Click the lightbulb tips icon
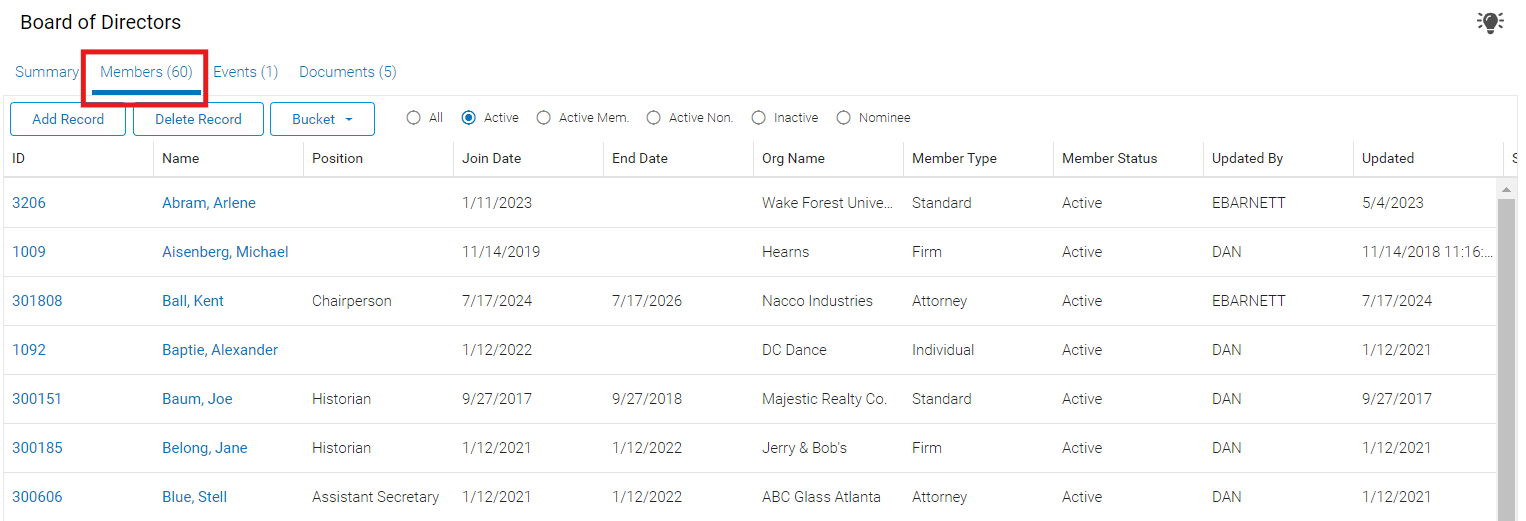This screenshot has width=1526, height=521. tap(1490, 22)
